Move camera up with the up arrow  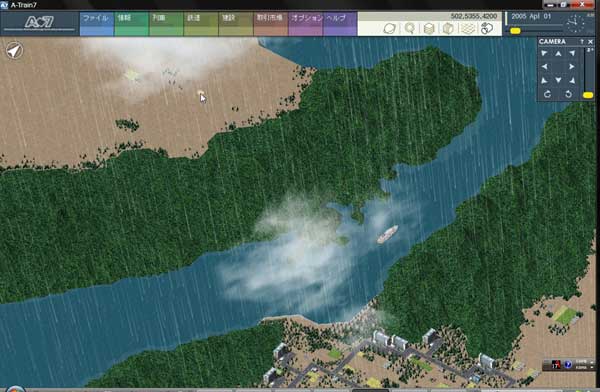coord(558,54)
